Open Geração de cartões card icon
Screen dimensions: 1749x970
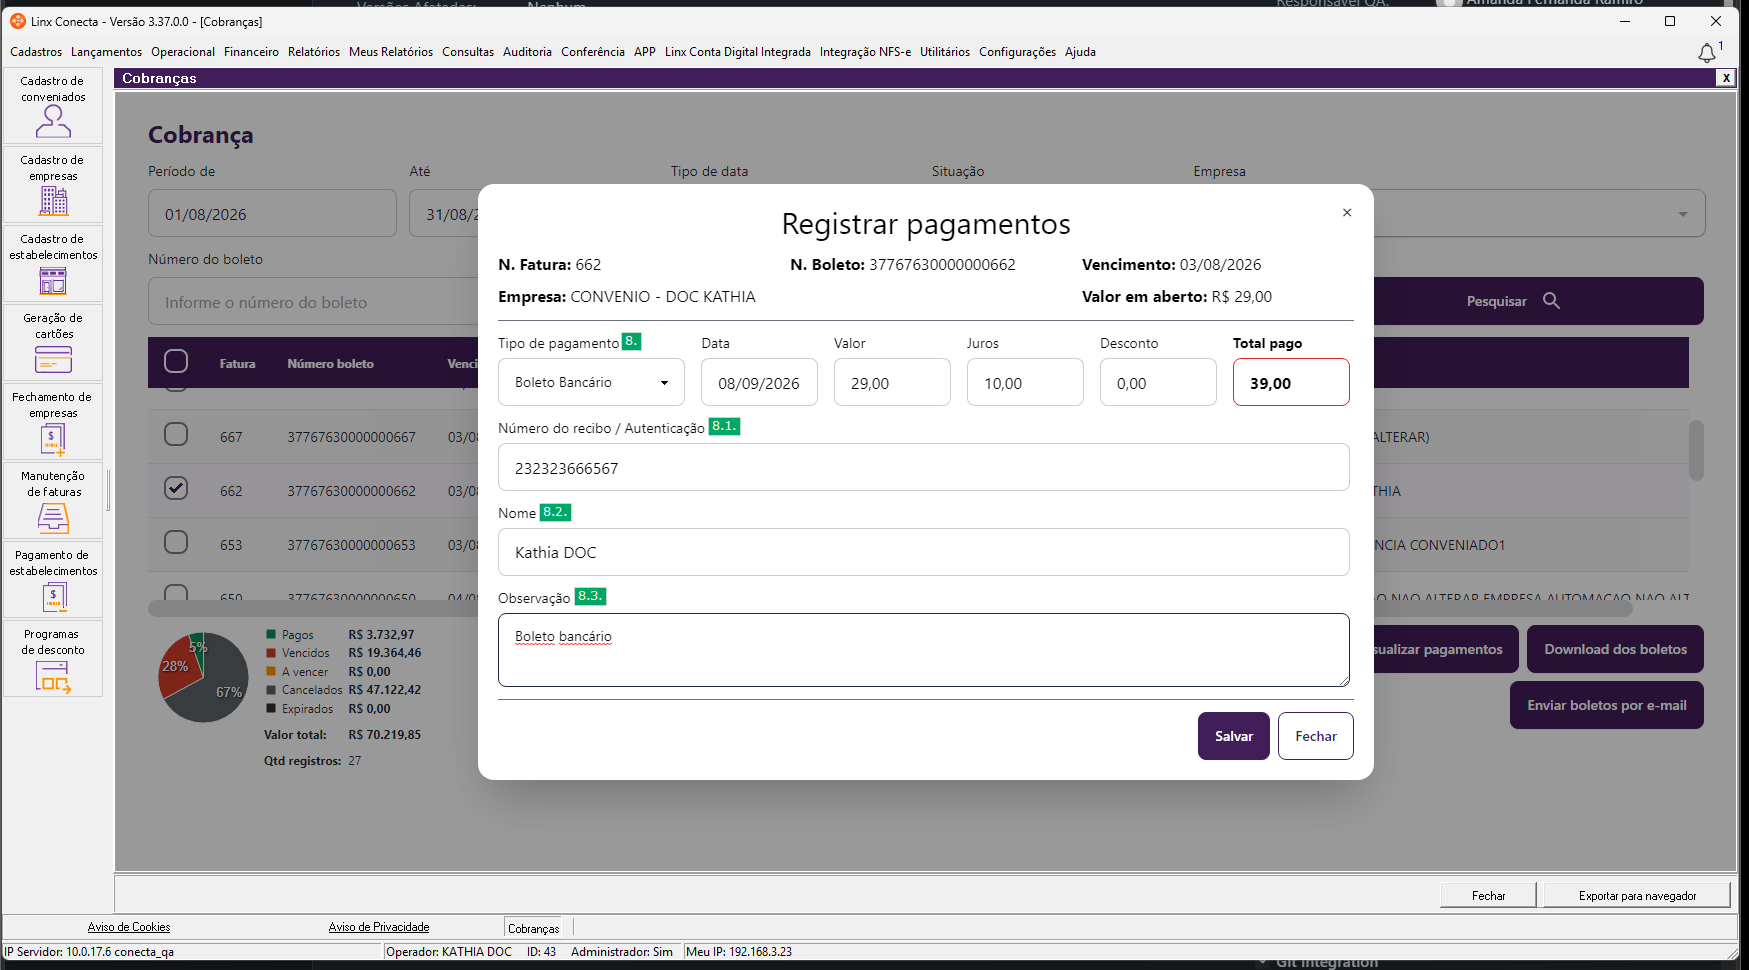pos(53,359)
